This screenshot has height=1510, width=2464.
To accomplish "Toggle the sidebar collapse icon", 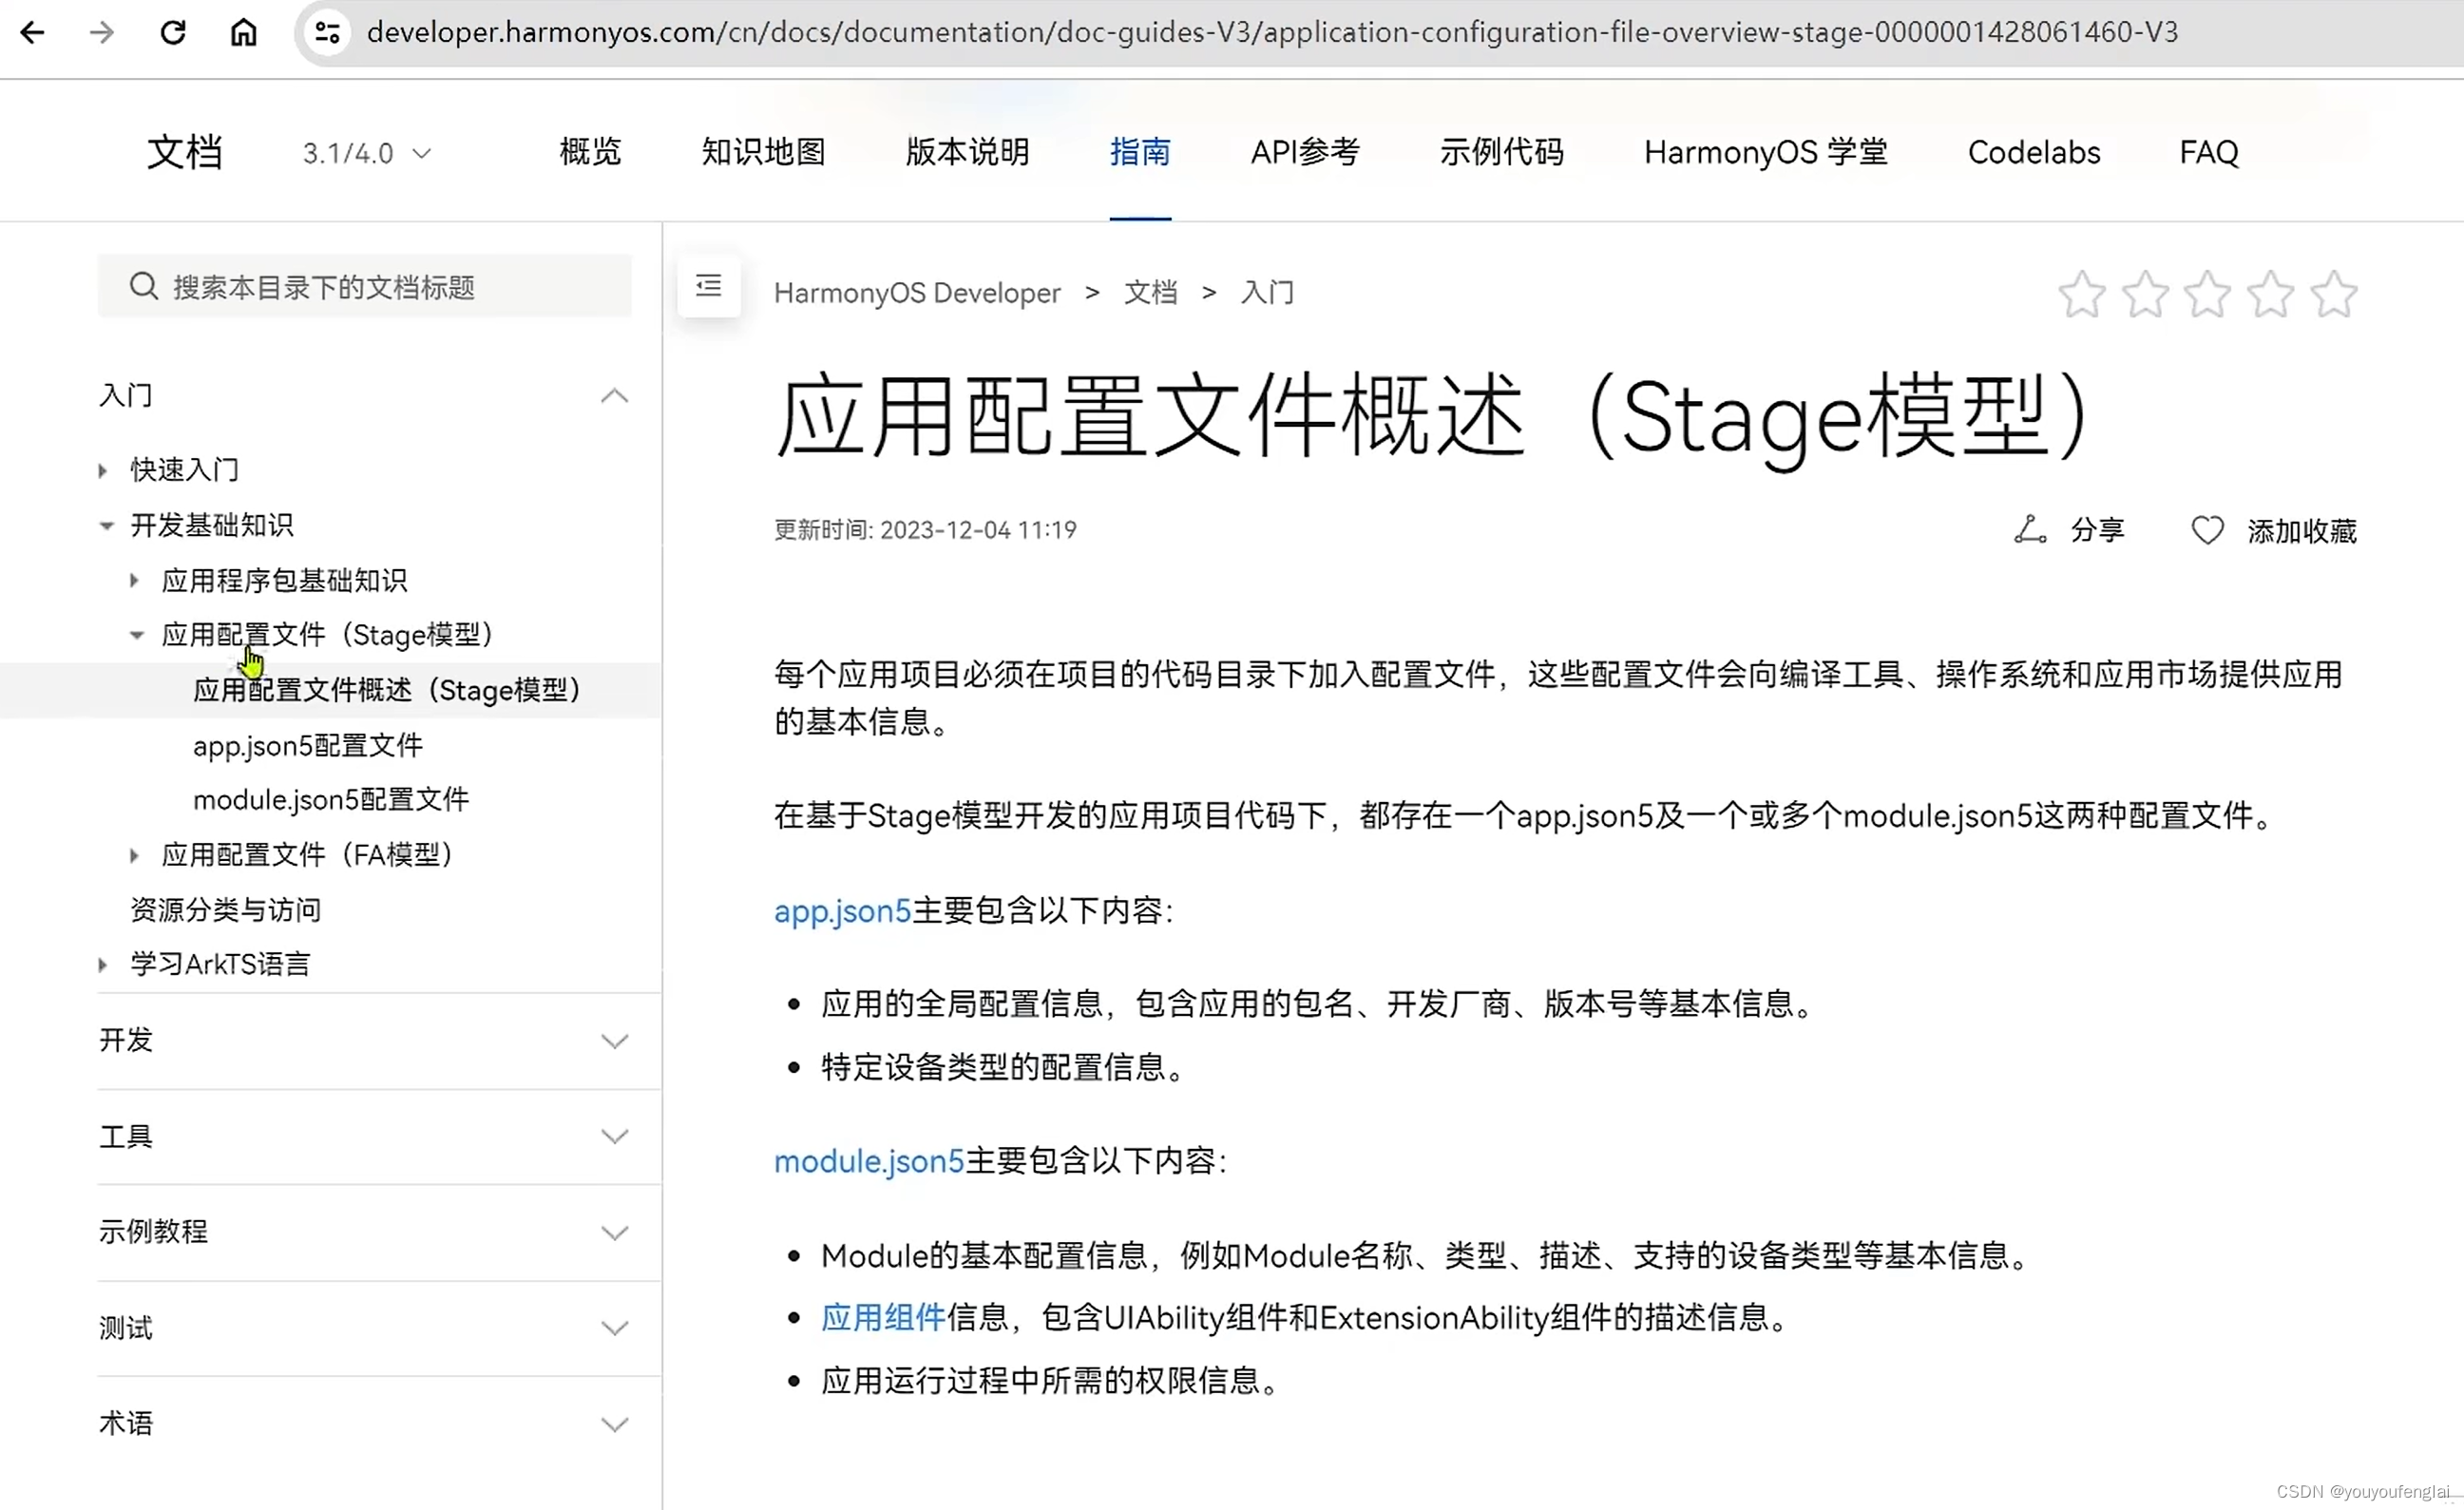I will click(708, 286).
